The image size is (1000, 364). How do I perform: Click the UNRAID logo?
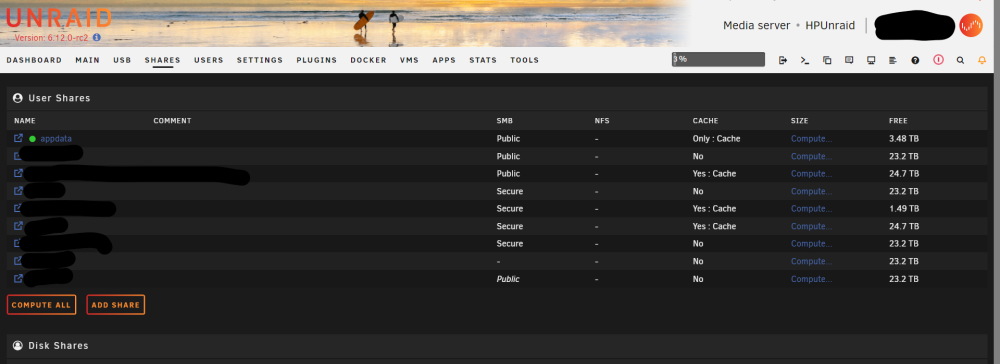tap(59, 18)
